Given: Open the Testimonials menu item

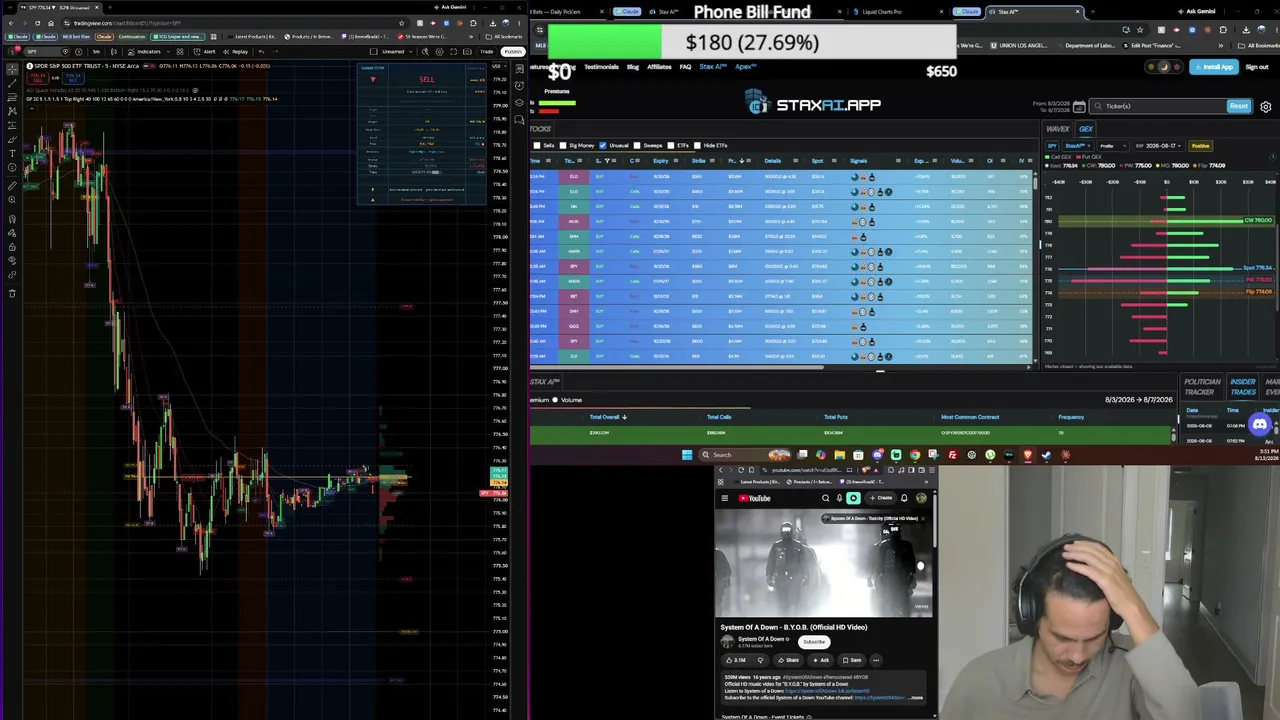Looking at the screenshot, I should click(601, 67).
